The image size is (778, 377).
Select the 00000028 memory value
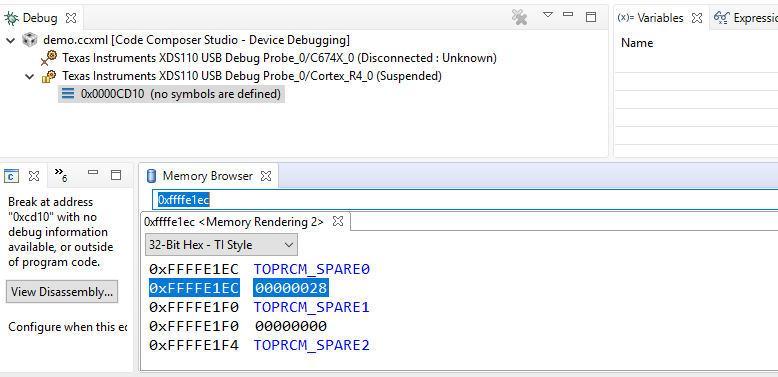(x=291, y=288)
